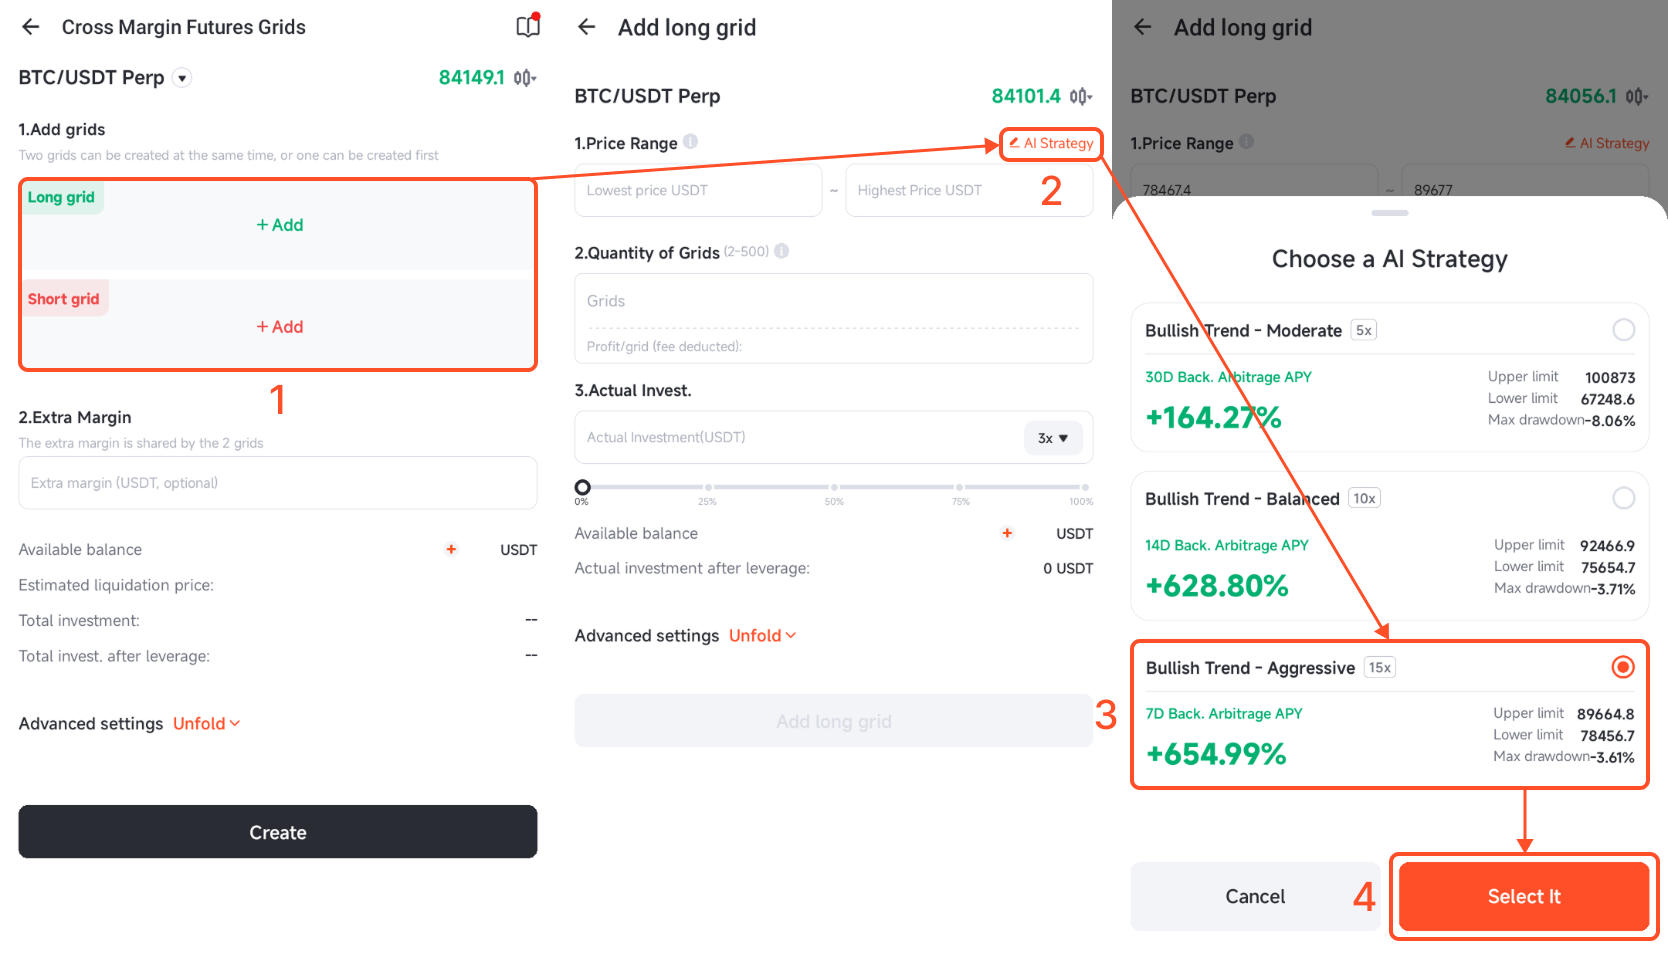Image resolution: width=1668 pixels, height=954 pixels.
Task: Open the BTC/USDT Perp pair dropdown
Action: (182, 78)
